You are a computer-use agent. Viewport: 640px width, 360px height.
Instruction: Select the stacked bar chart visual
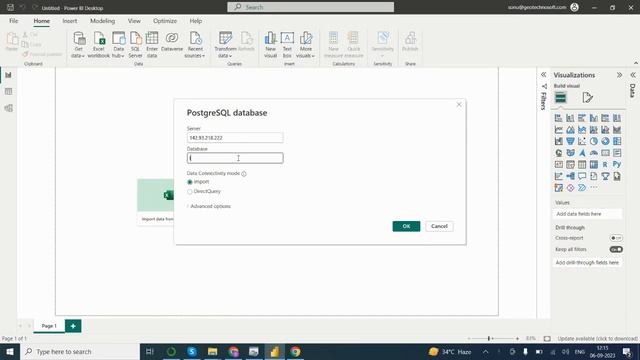coord(558,118)
